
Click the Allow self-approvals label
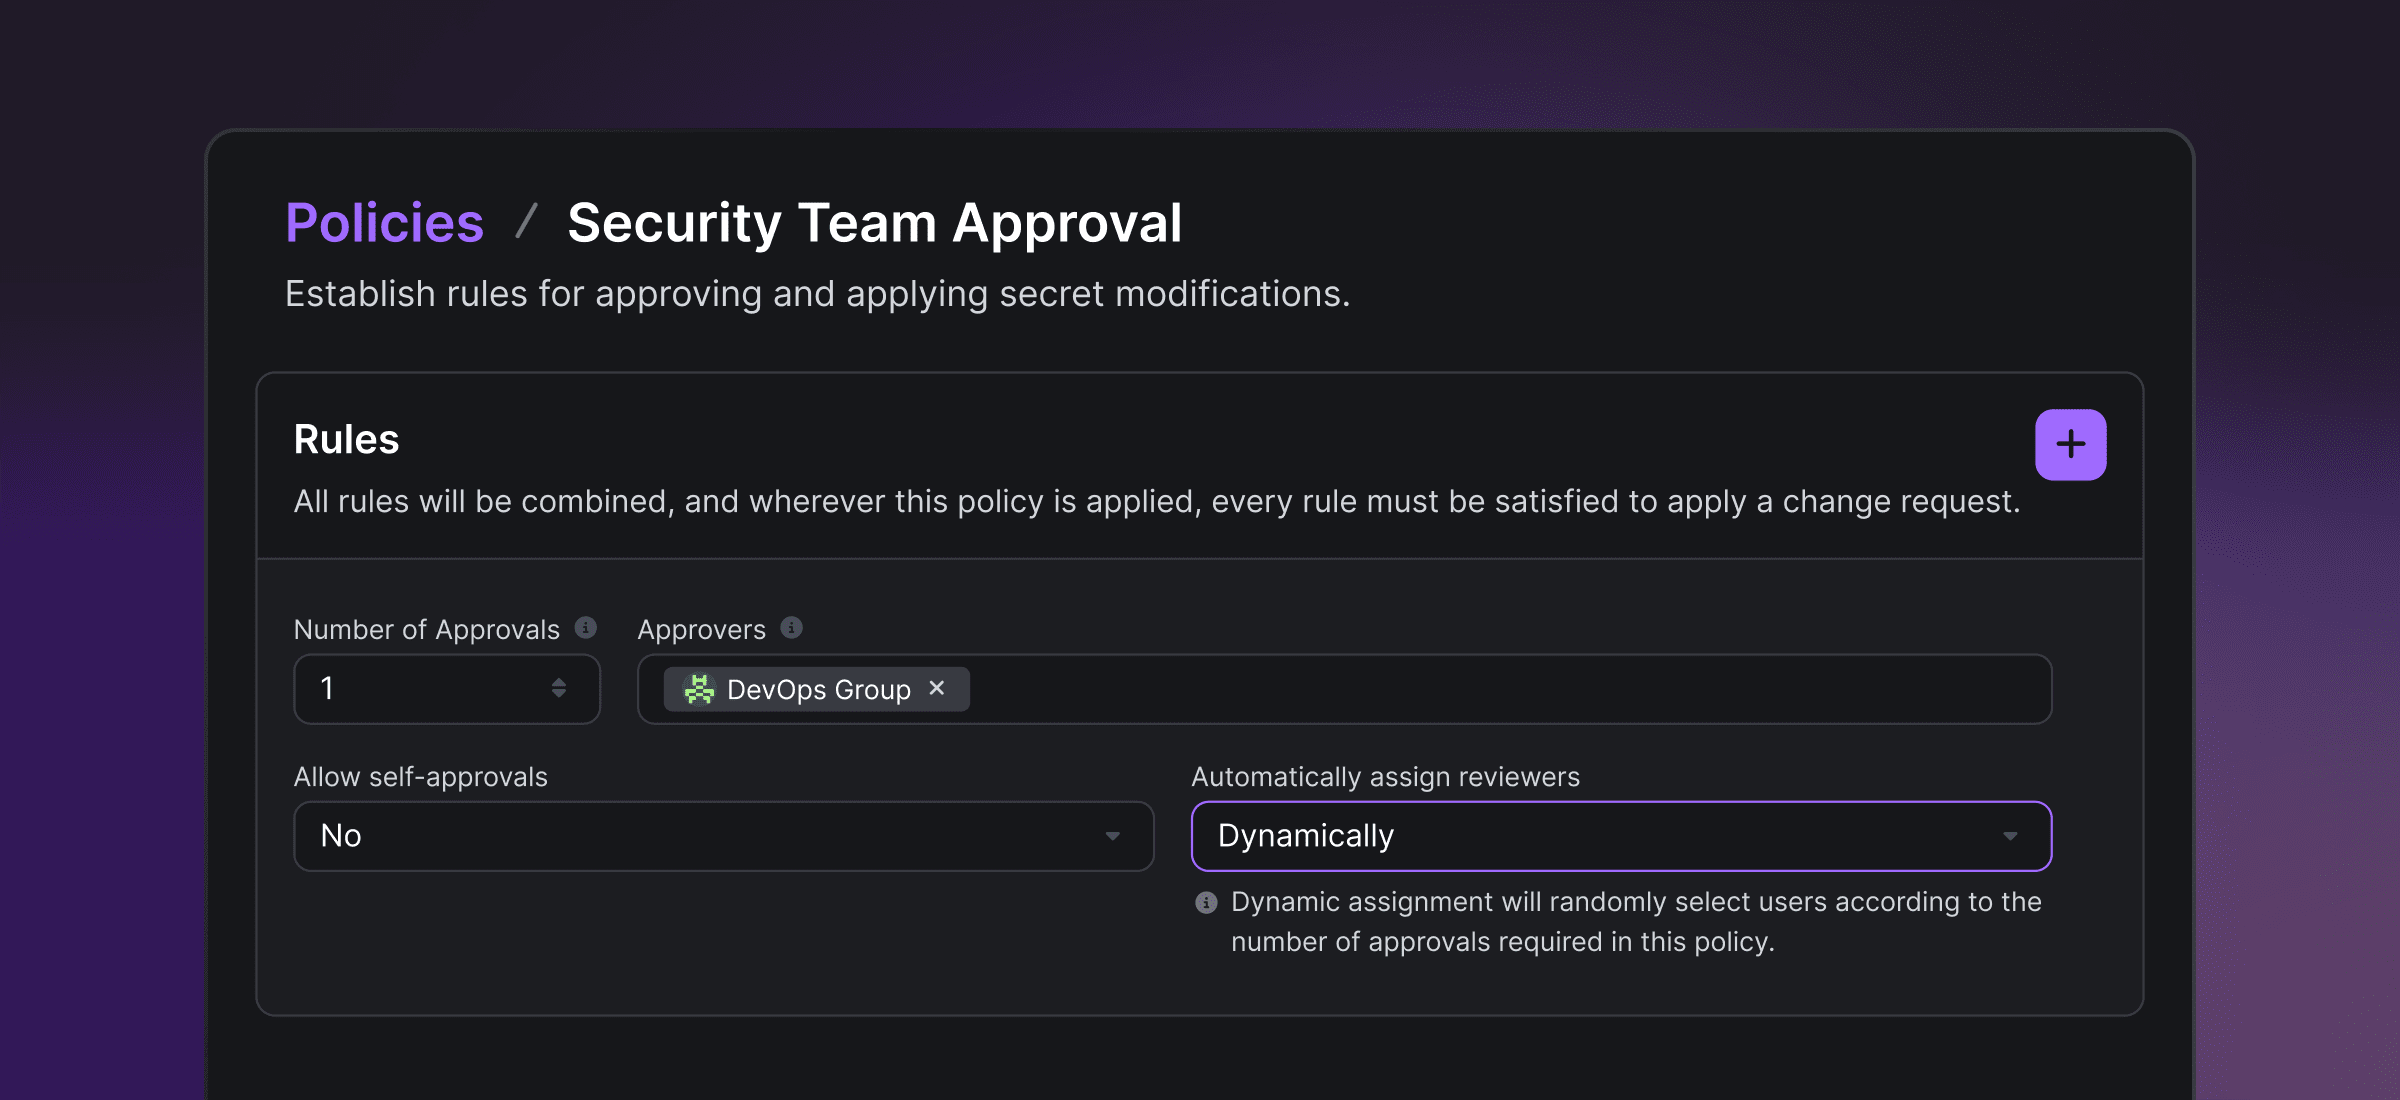(420, 777)
